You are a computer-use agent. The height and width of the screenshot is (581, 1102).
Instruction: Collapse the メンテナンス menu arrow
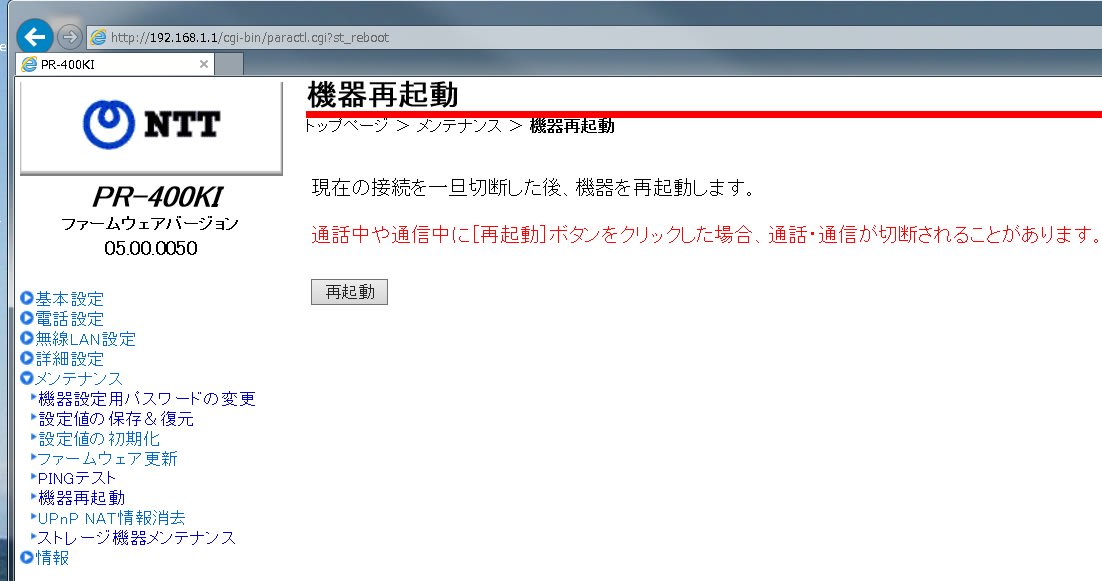(x=27, y=378)
